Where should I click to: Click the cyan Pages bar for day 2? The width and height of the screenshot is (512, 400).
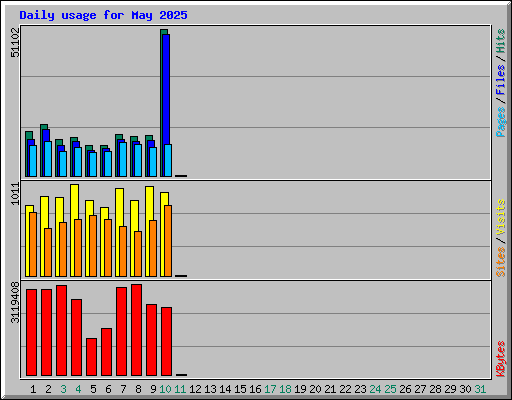pos(48,159)
